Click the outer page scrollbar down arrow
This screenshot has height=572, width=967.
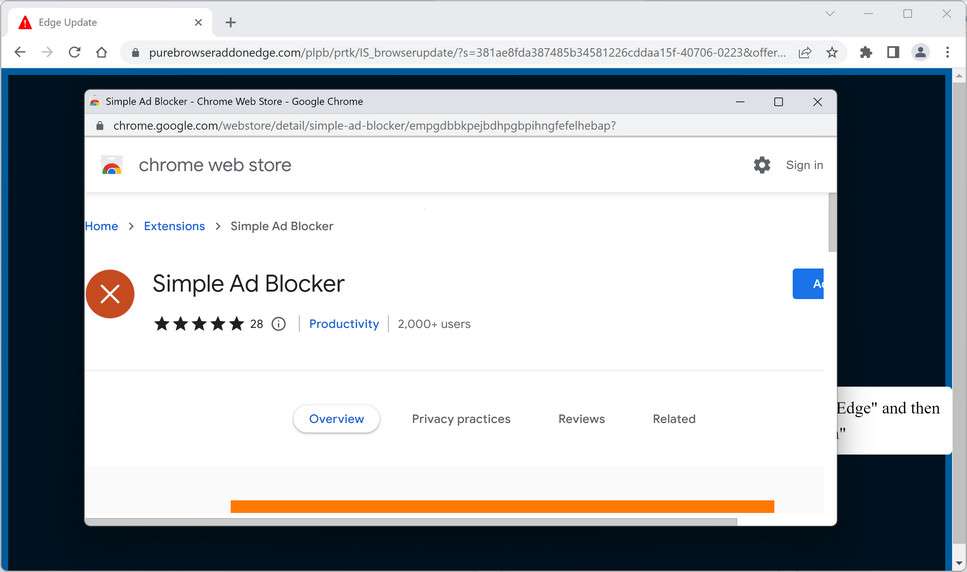959,563
